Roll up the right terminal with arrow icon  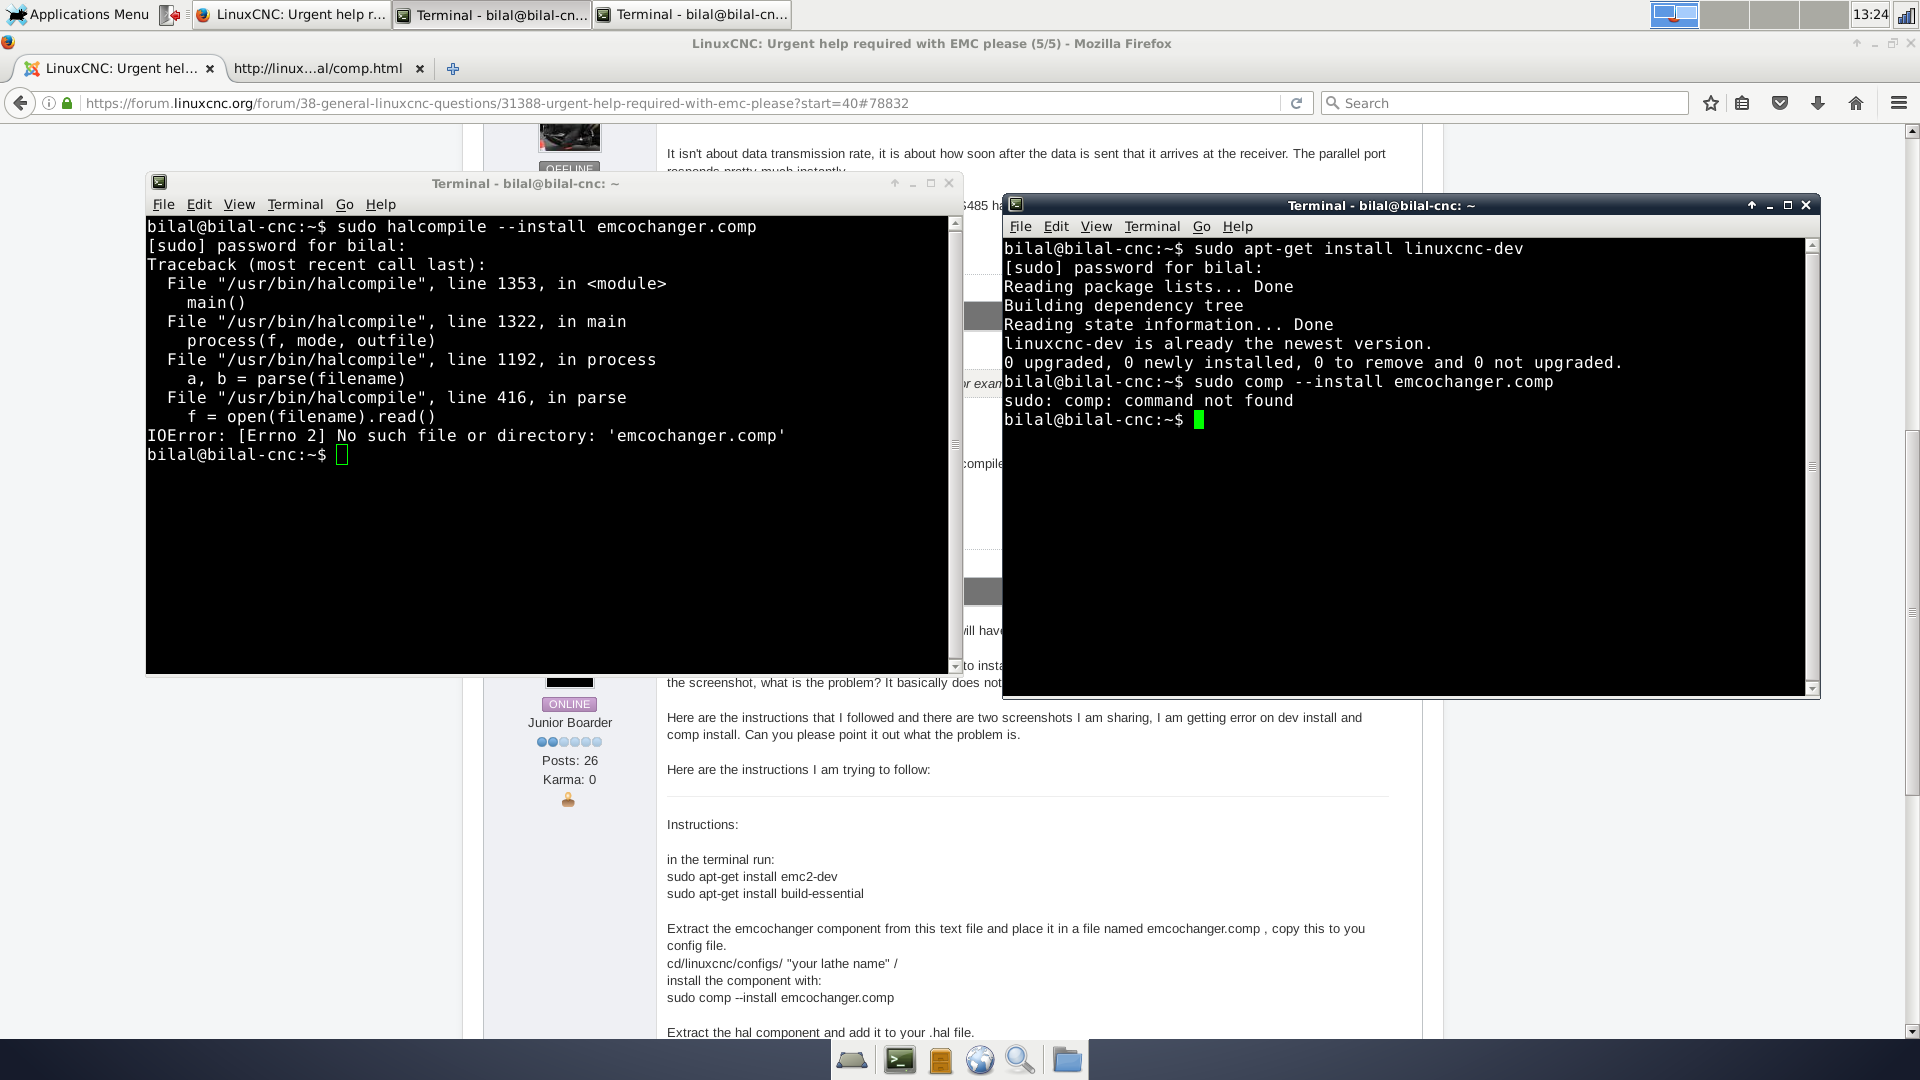pos(1752,205)
